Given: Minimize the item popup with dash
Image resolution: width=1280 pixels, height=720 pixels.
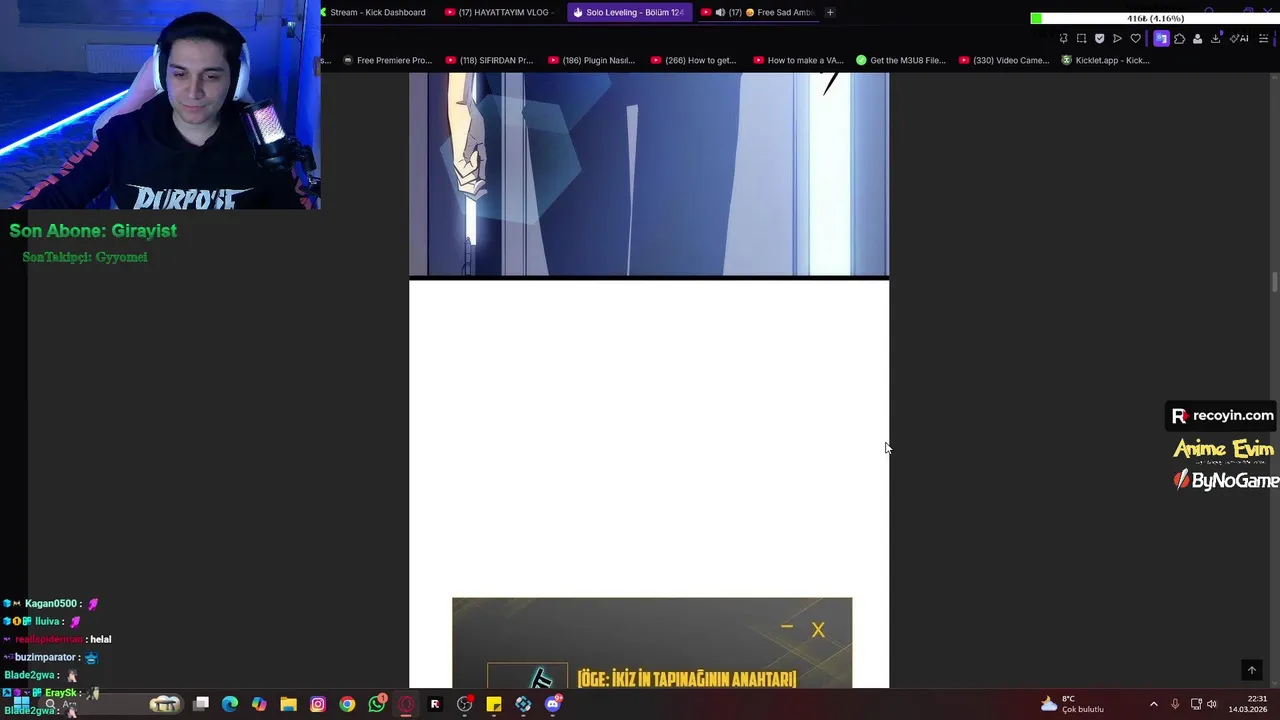Looking at the screenshot, I should pyautogui.click(x=787, y=627).
